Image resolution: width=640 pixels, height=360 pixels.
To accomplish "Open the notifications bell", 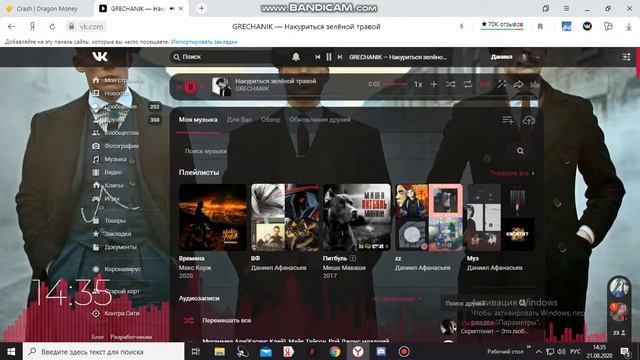I will coord(296,57).
